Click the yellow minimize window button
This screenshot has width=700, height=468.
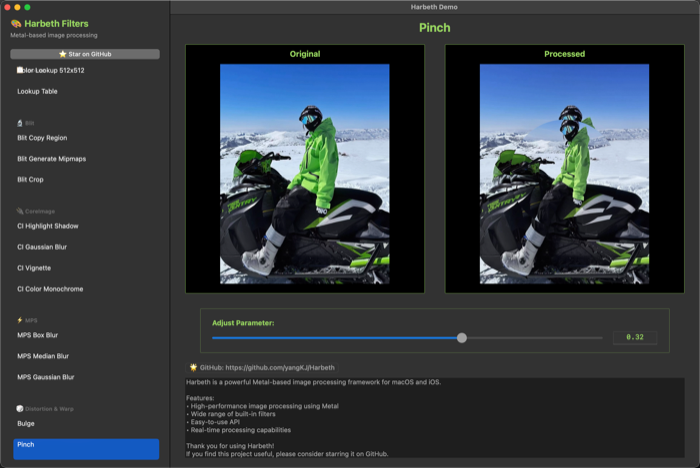click(x=17, y=7)
